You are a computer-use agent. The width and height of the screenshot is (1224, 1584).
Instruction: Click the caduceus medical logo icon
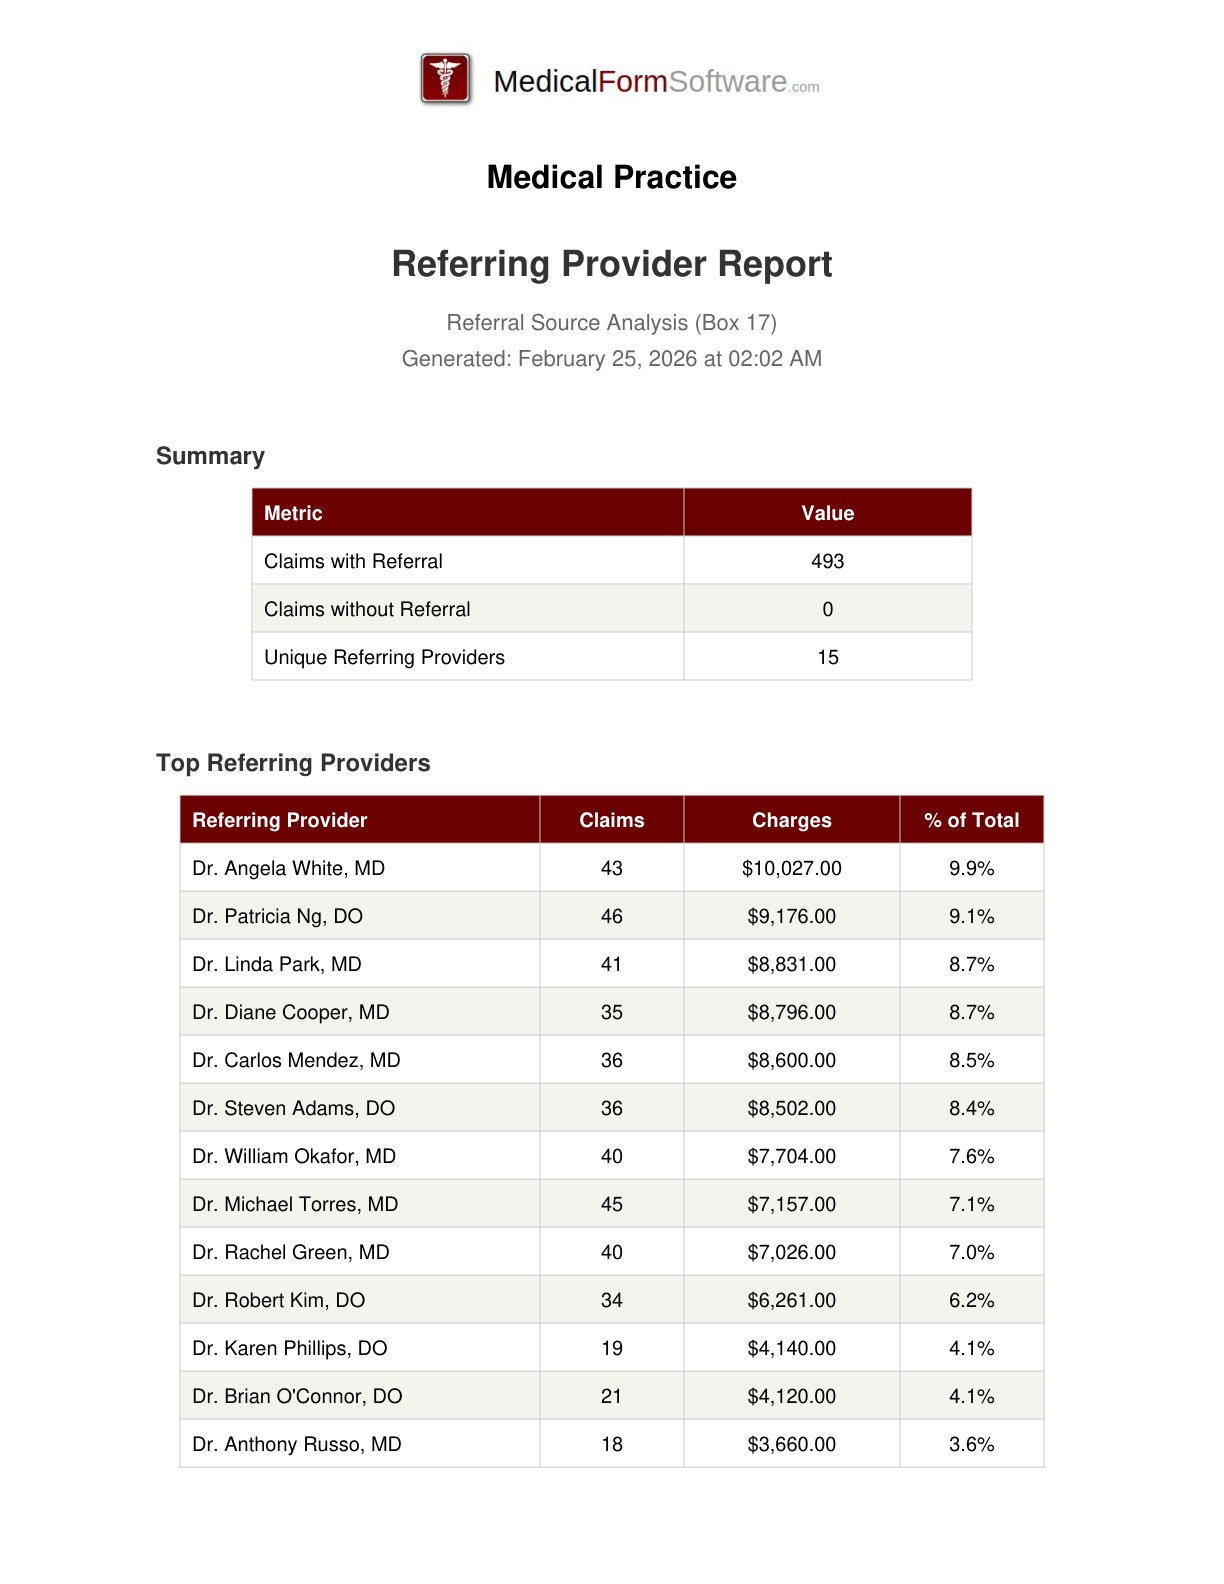(x=446, y=79)
